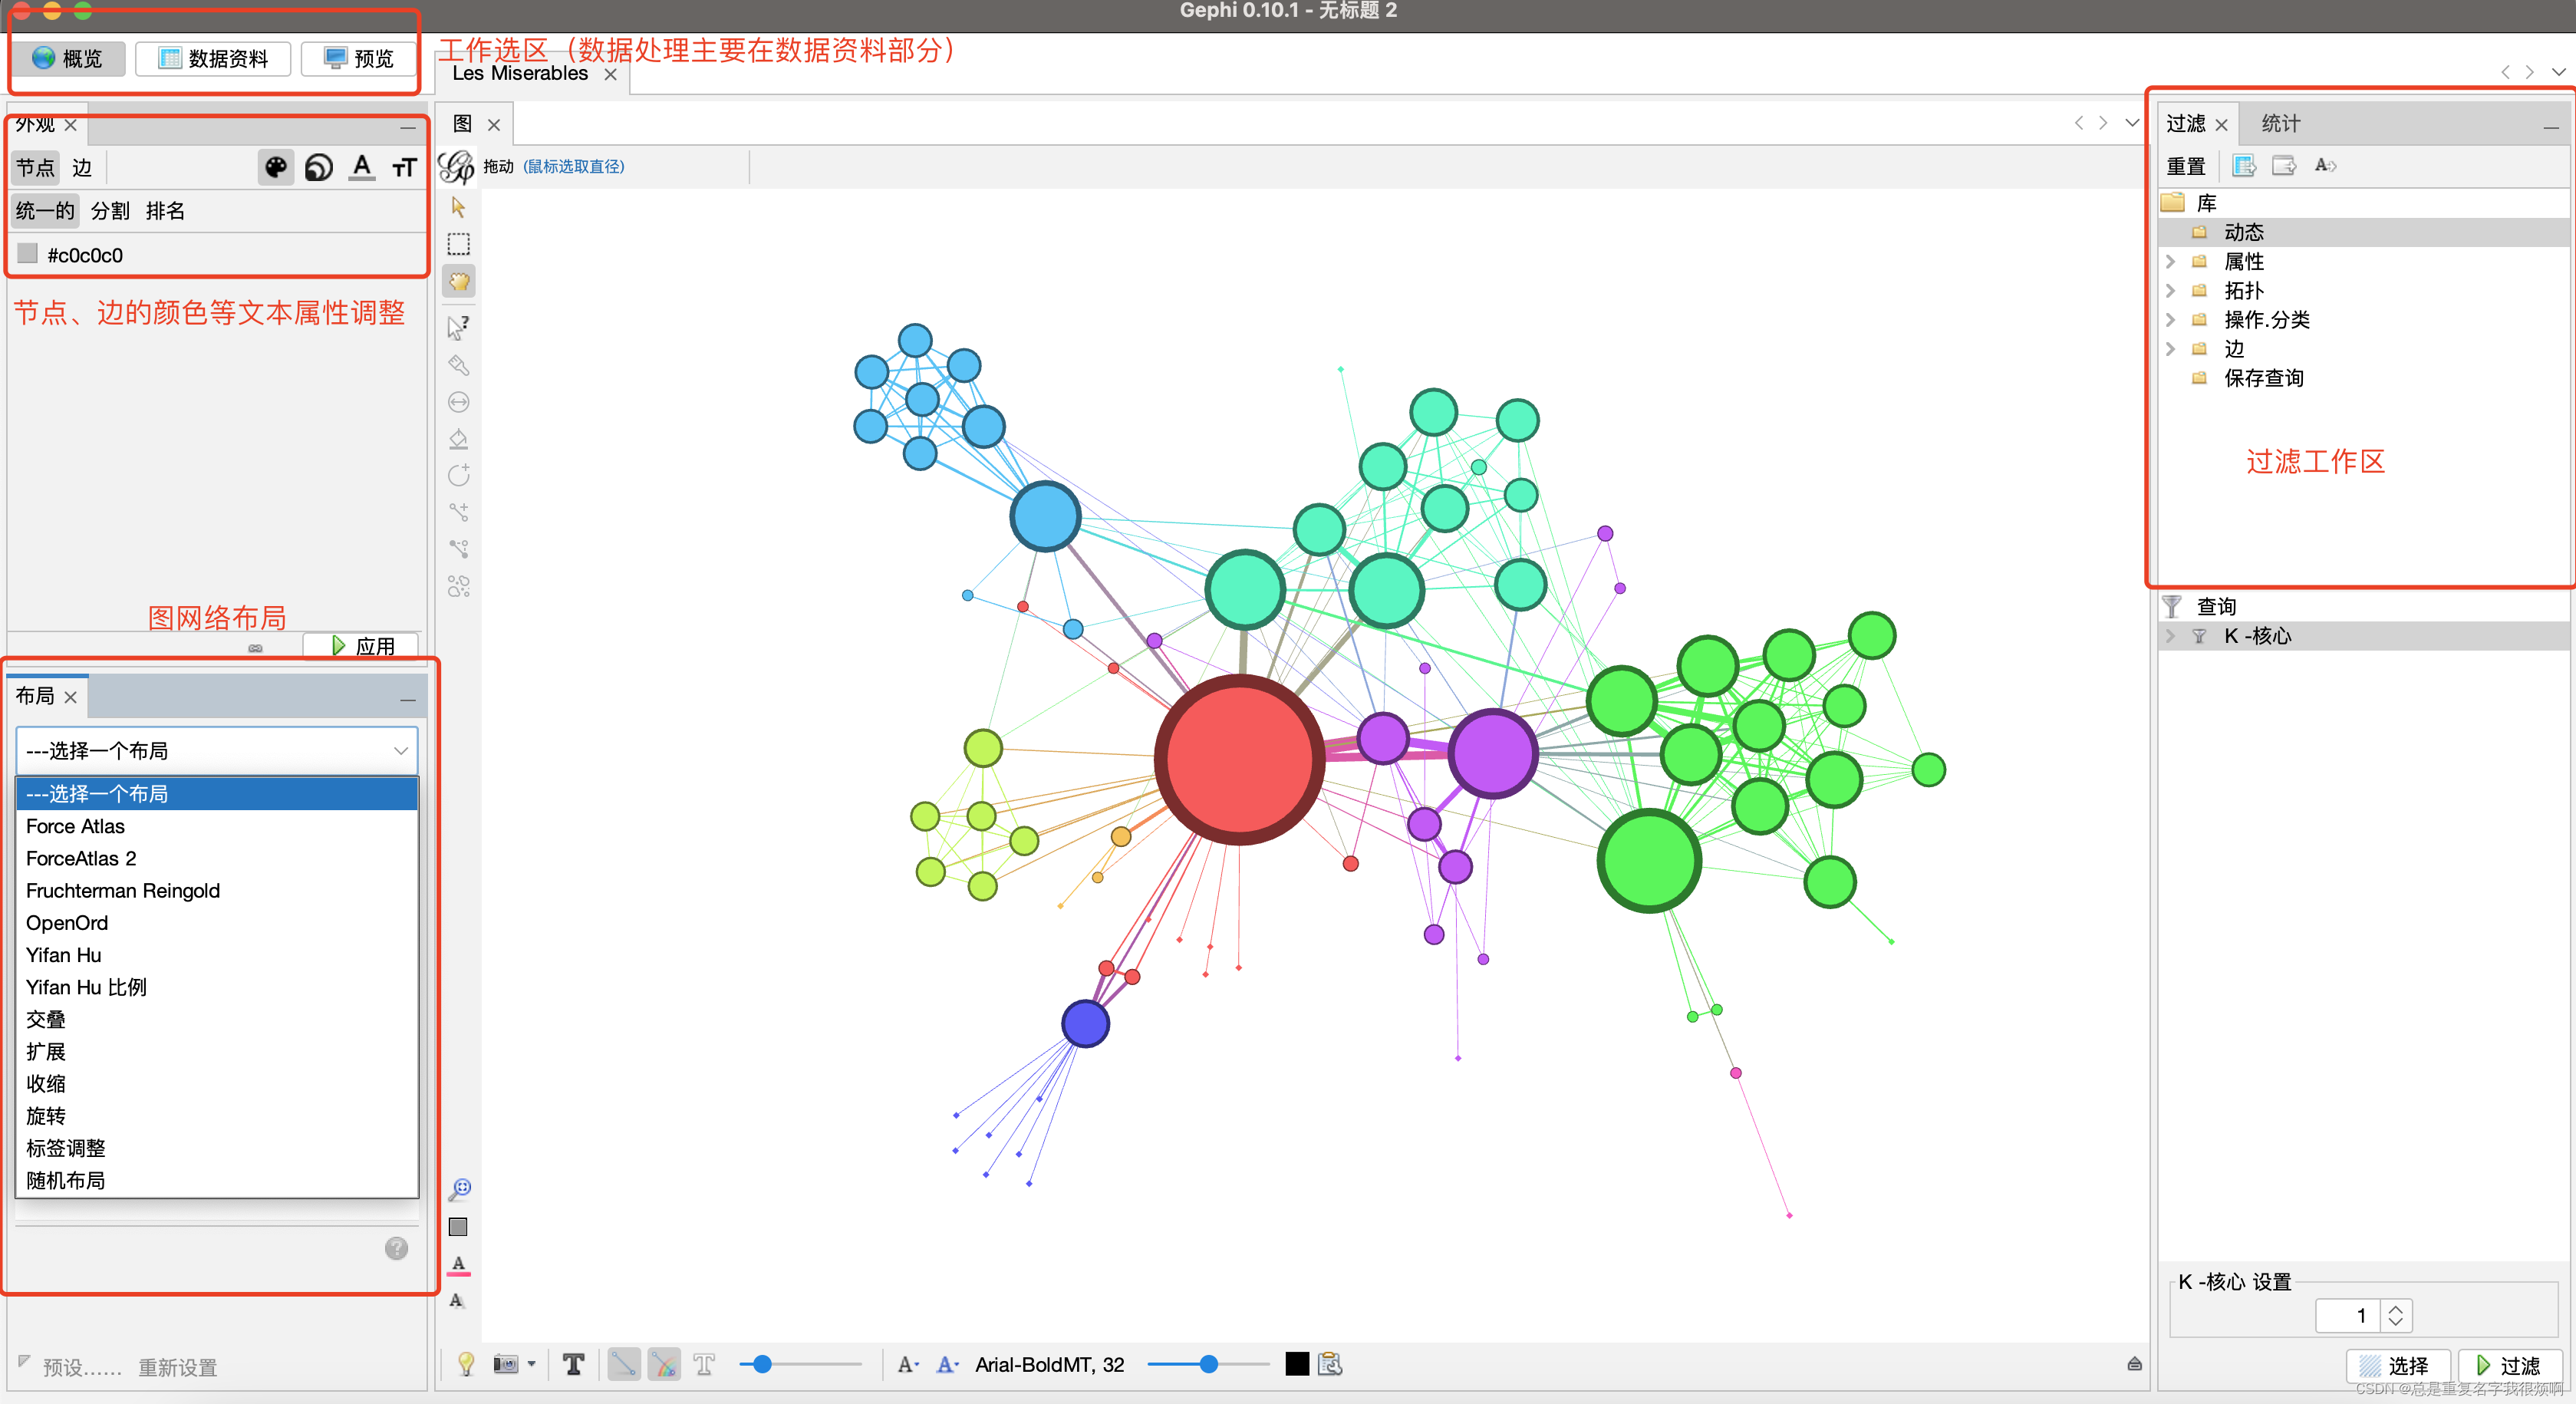Screen dimensions: 2576x1404
Task: Click the node size icon in Appearance
Action: pyautogui.click(x=318, y=167)
